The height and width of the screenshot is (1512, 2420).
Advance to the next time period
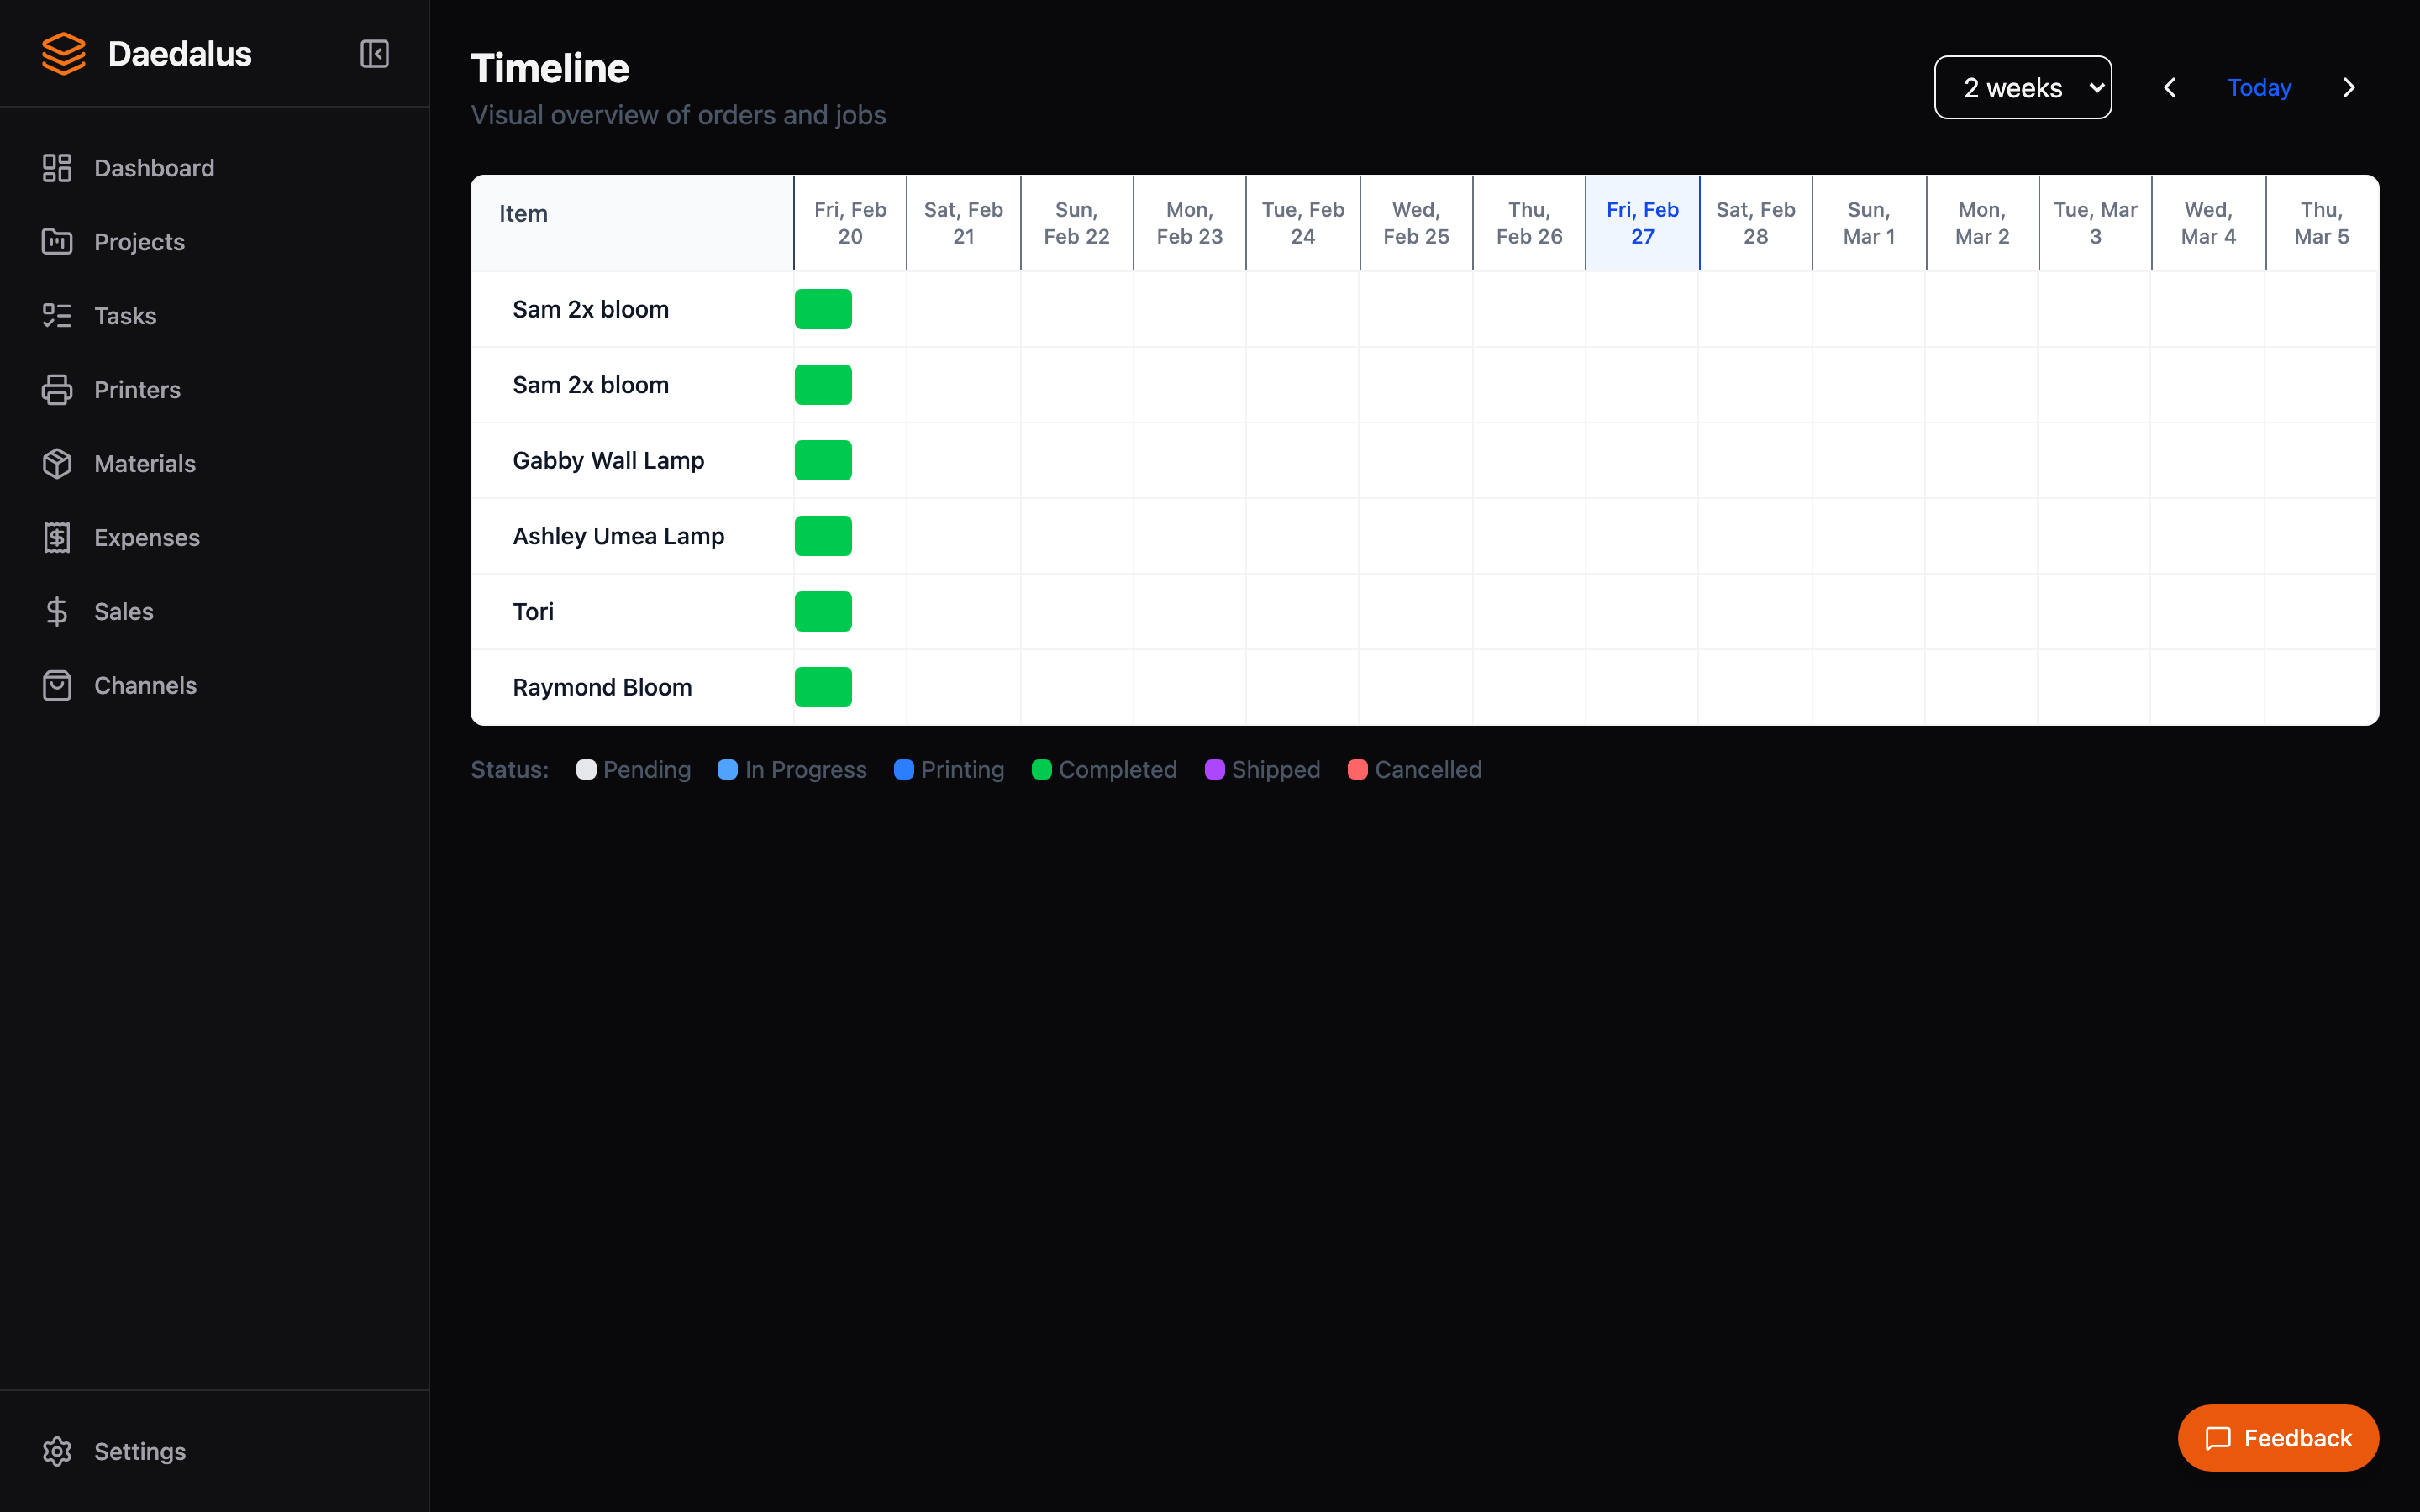click(x=2348, y=87)
